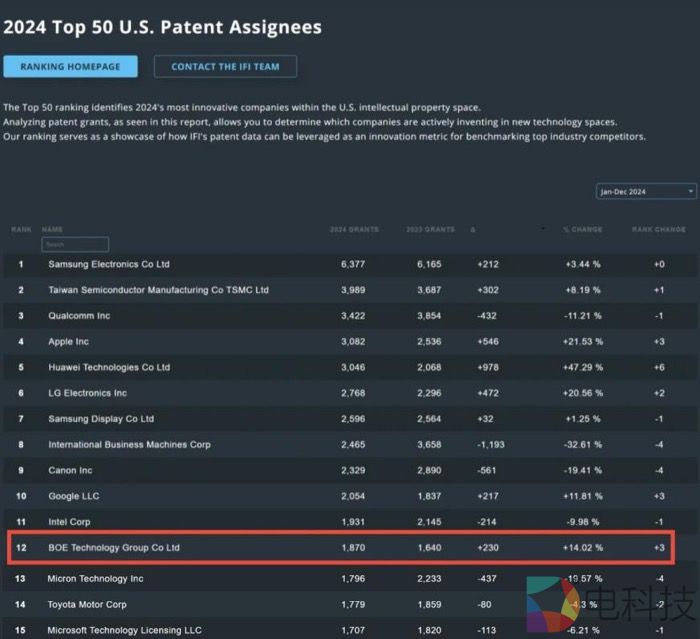Select Micron Technology Inc name
700x639 pixels.
point(96,579)
